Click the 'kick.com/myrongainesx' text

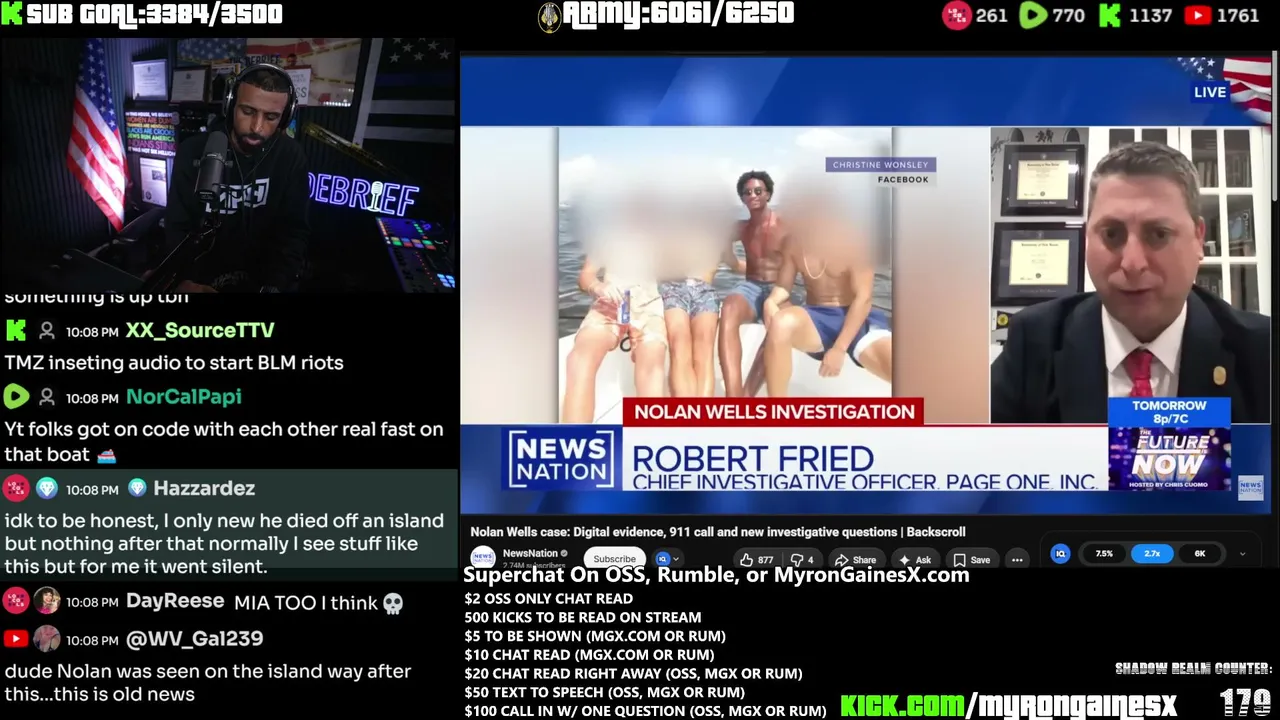[x=1008, y=704]
